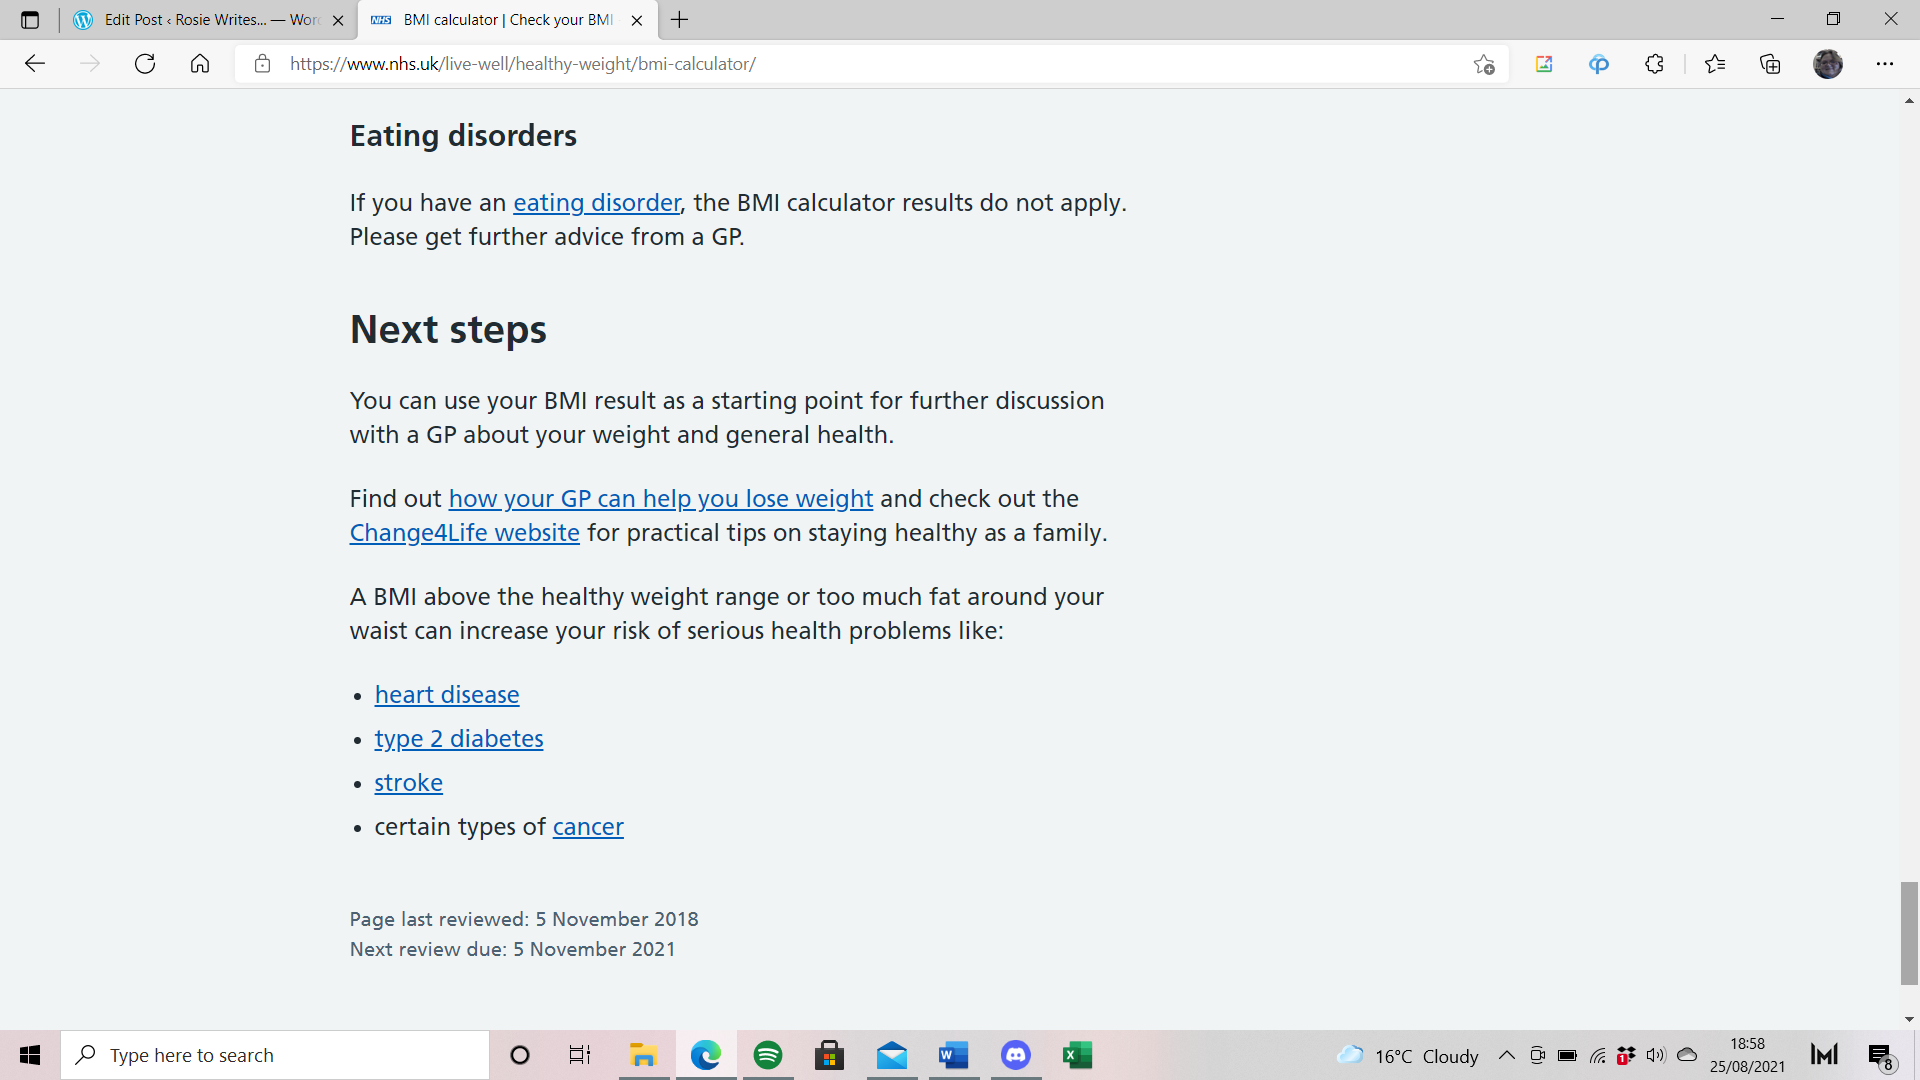Screen dimensions: 1920x1080
Task: Open Spotify from the taskbar
Action: pyautogui.click(x=768, y=1055)
